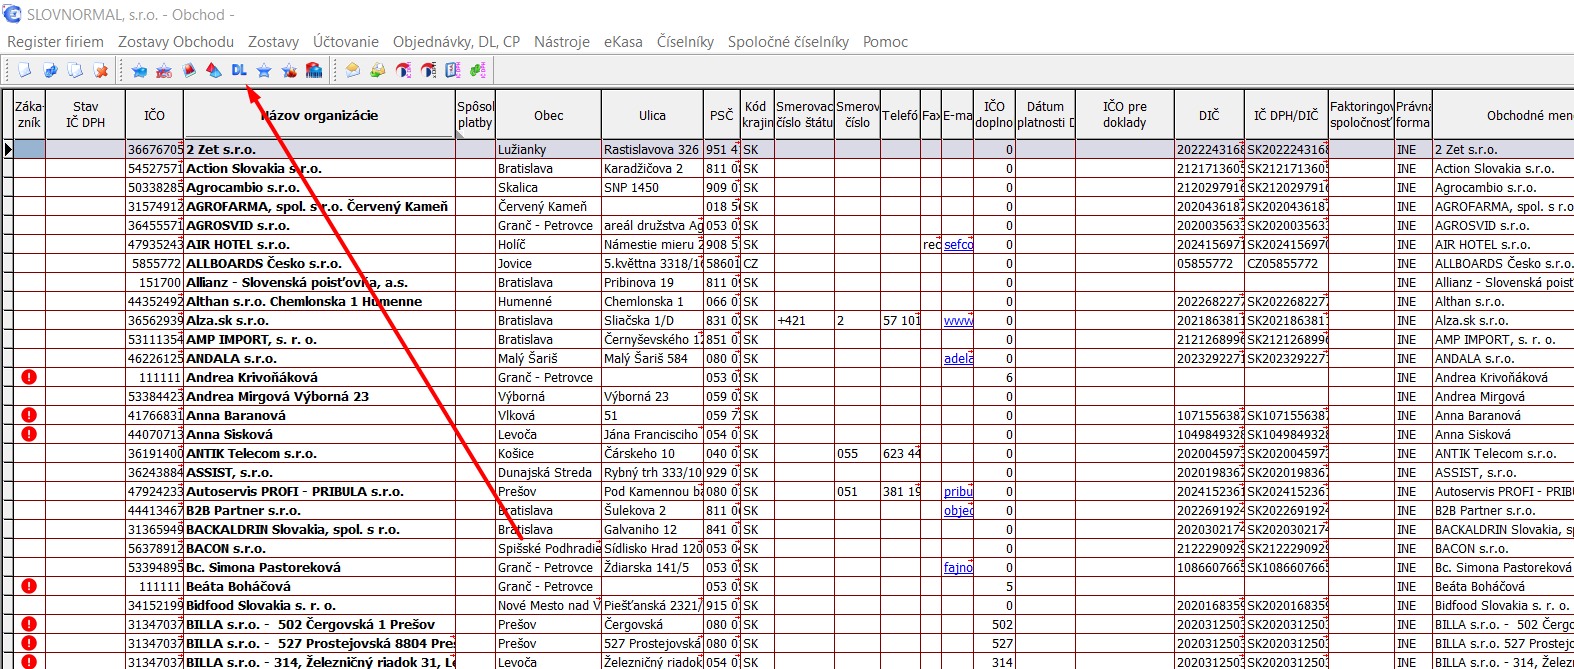Click the star with flame toolbar icon

[289, 70]
